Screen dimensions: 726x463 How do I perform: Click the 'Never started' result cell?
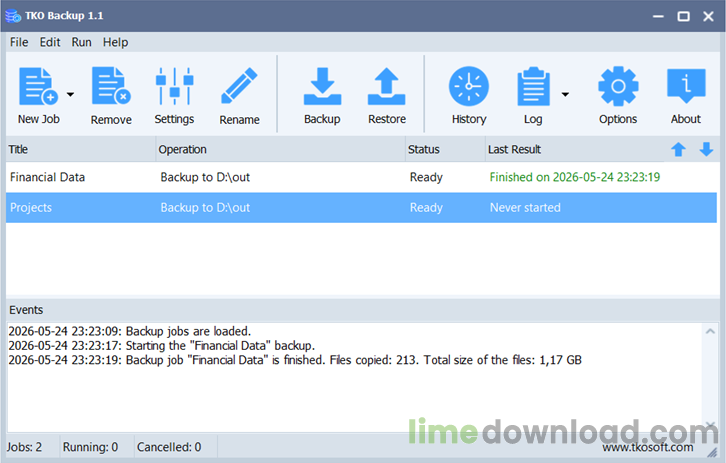click(525, 207)
